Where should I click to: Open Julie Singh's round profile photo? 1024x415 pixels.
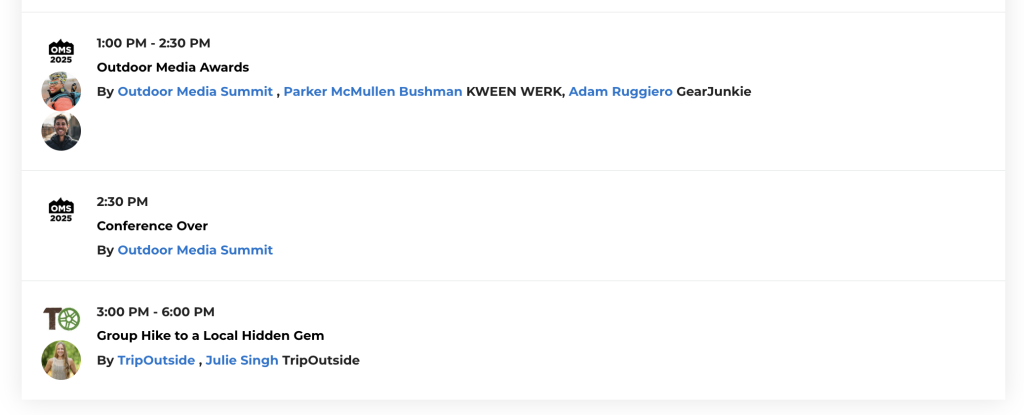[61, 360]
